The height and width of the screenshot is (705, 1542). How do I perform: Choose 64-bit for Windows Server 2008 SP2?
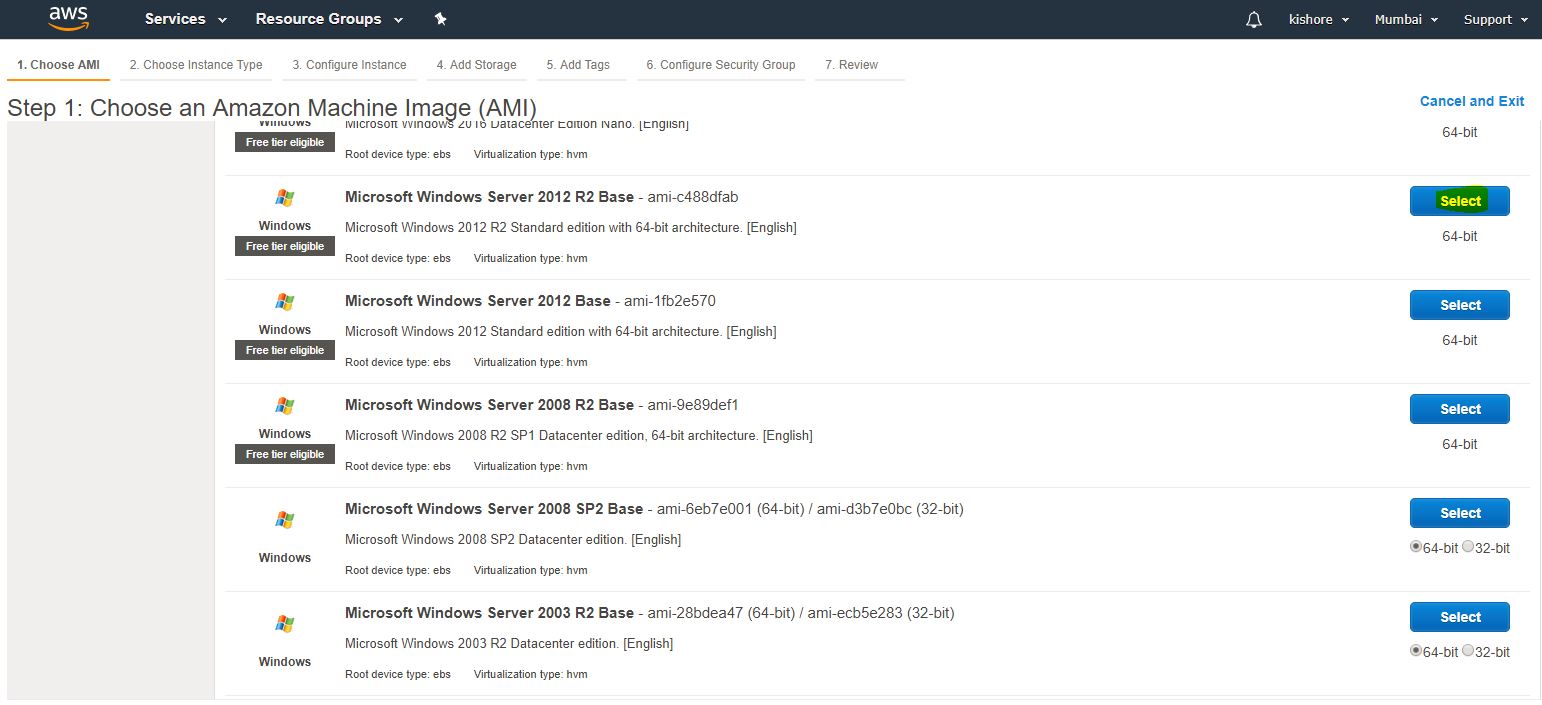click(1416, 547)
